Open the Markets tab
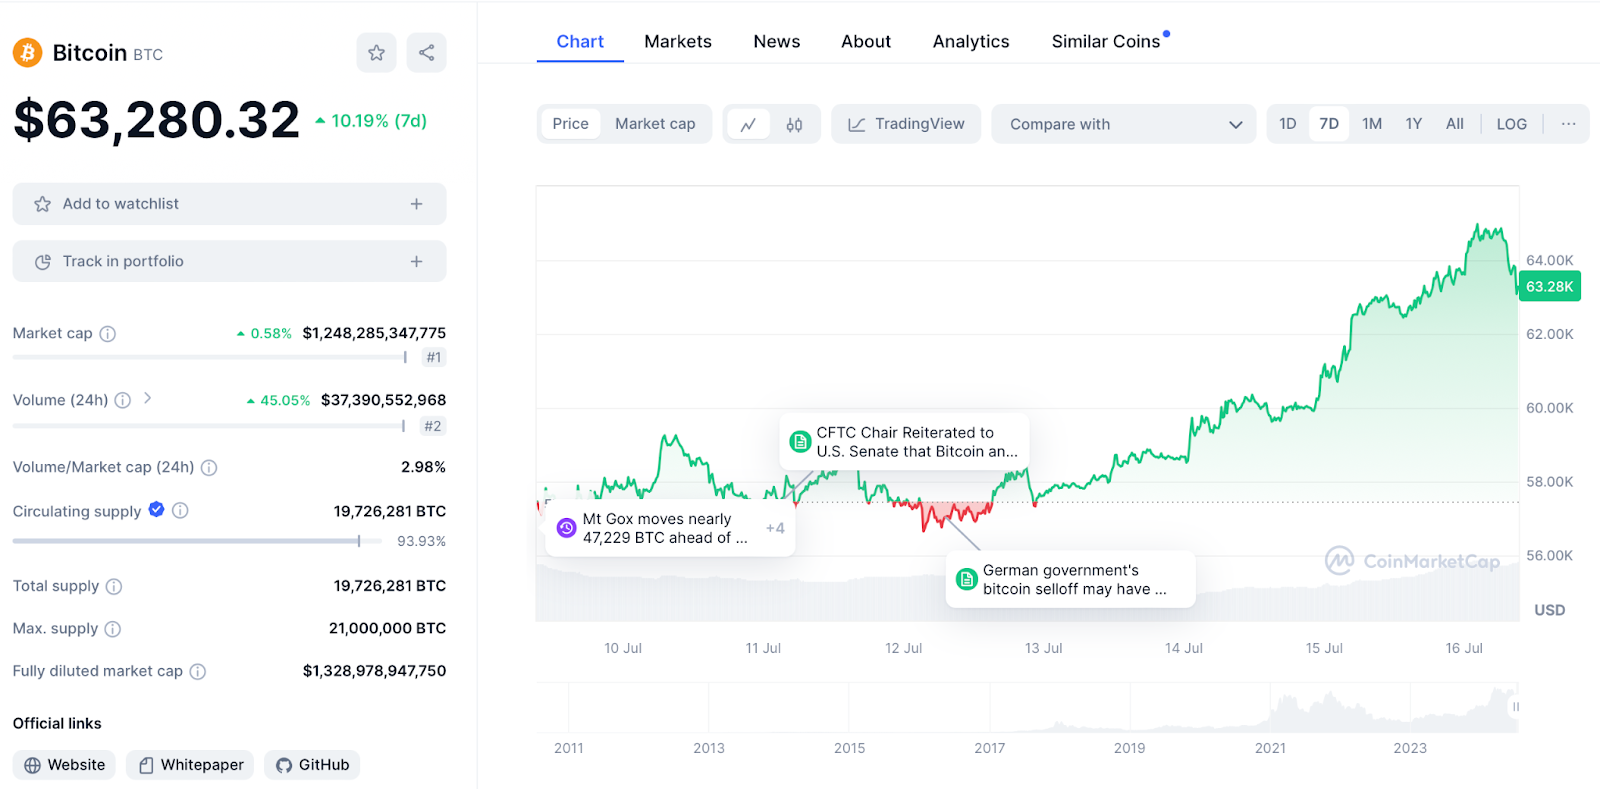The height and width of the screenshot is (789, 1600). pyautogui.click(x=678, y=41)
